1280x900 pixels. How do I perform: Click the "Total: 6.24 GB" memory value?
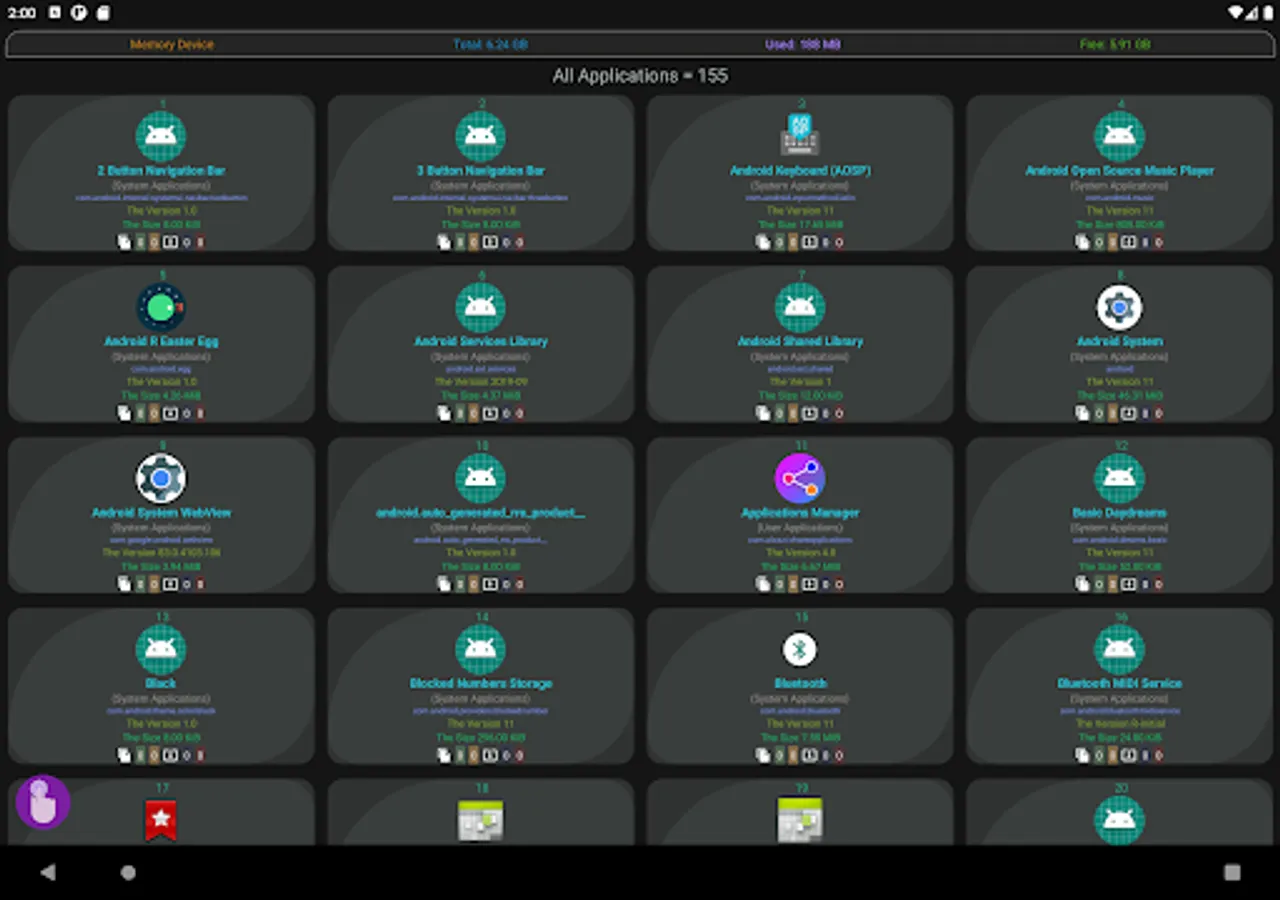(490, 45)
